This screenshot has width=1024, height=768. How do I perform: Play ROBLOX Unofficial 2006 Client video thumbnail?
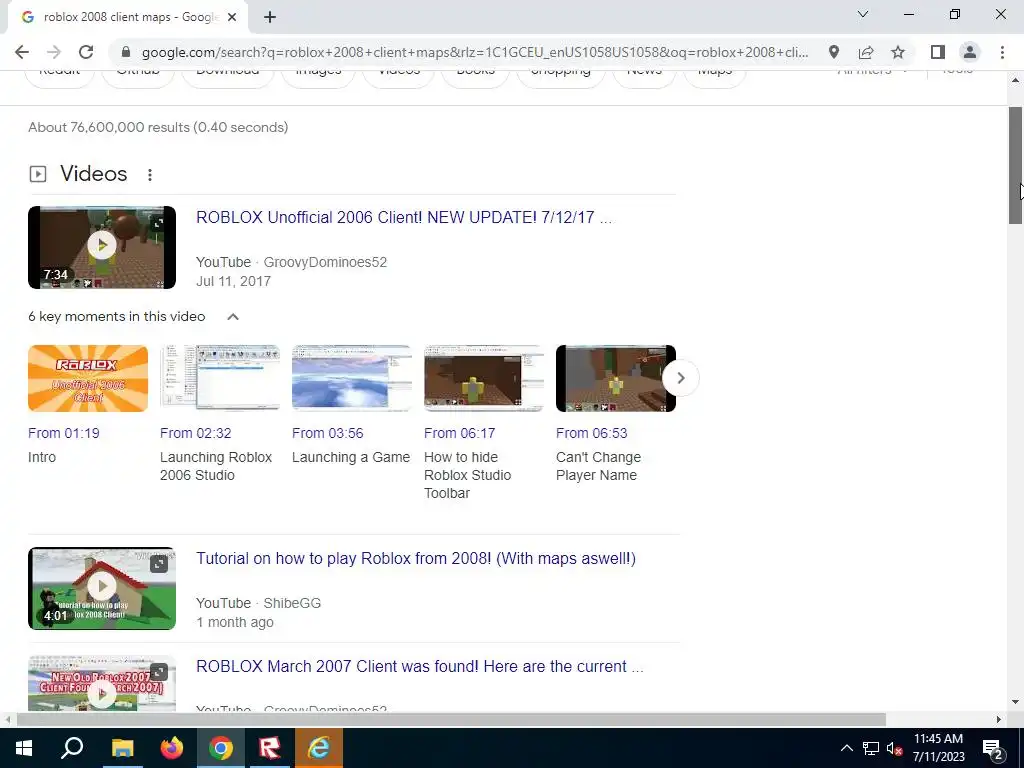(102, 248)
